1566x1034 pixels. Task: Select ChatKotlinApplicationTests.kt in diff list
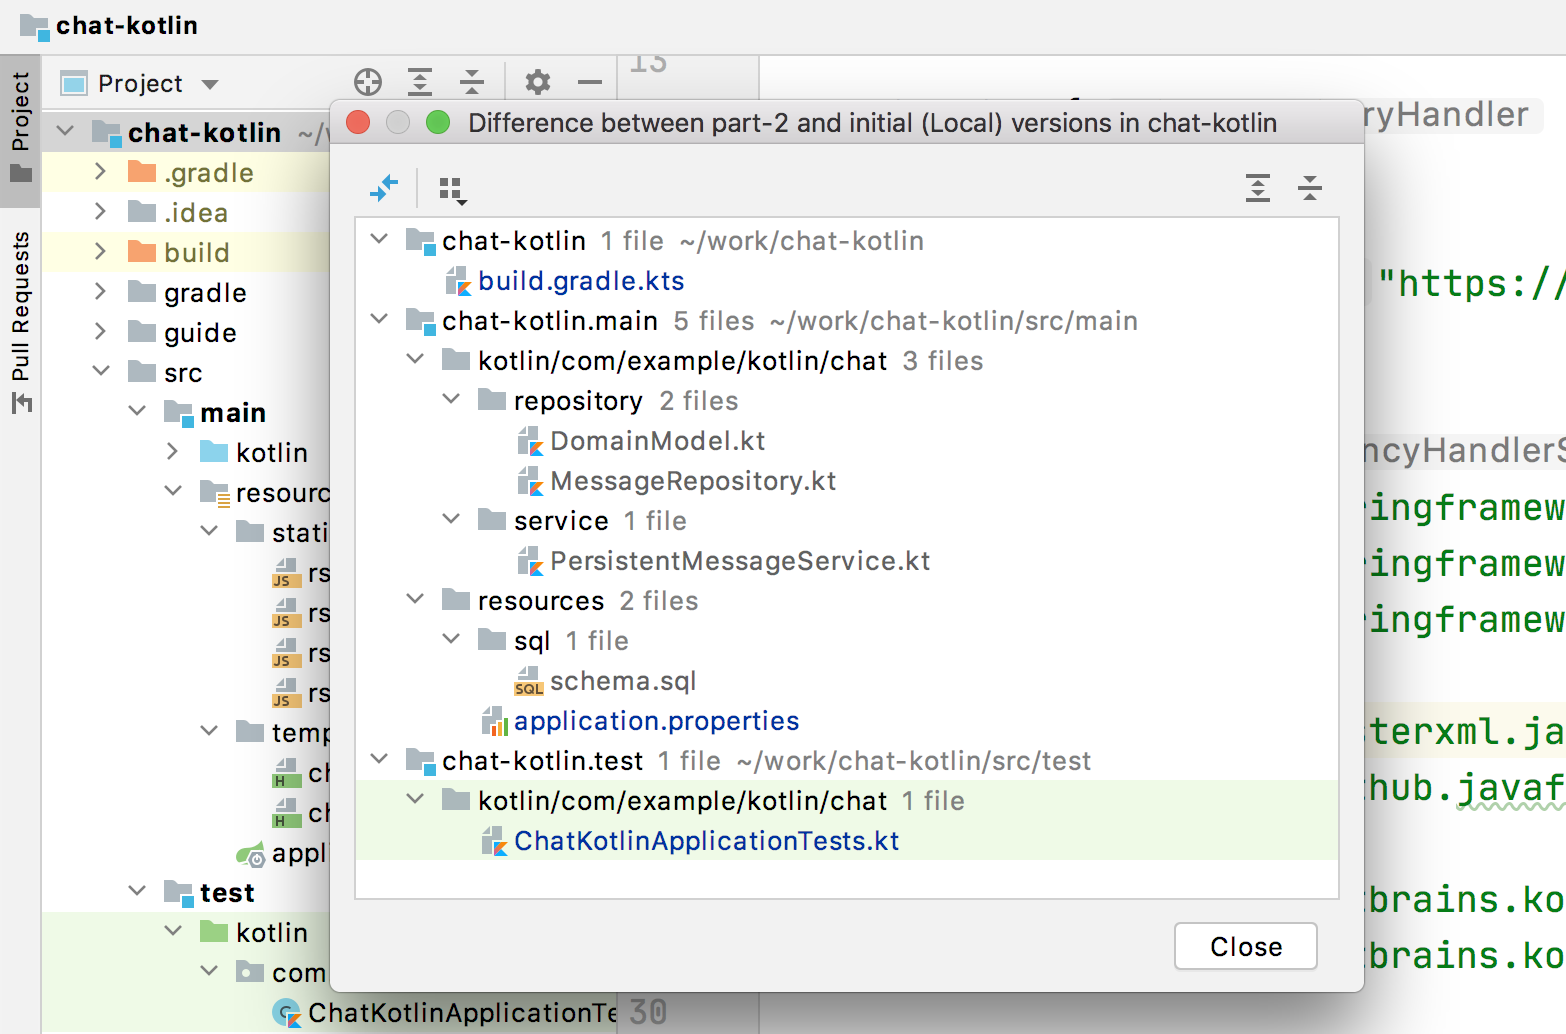(706, 841)
